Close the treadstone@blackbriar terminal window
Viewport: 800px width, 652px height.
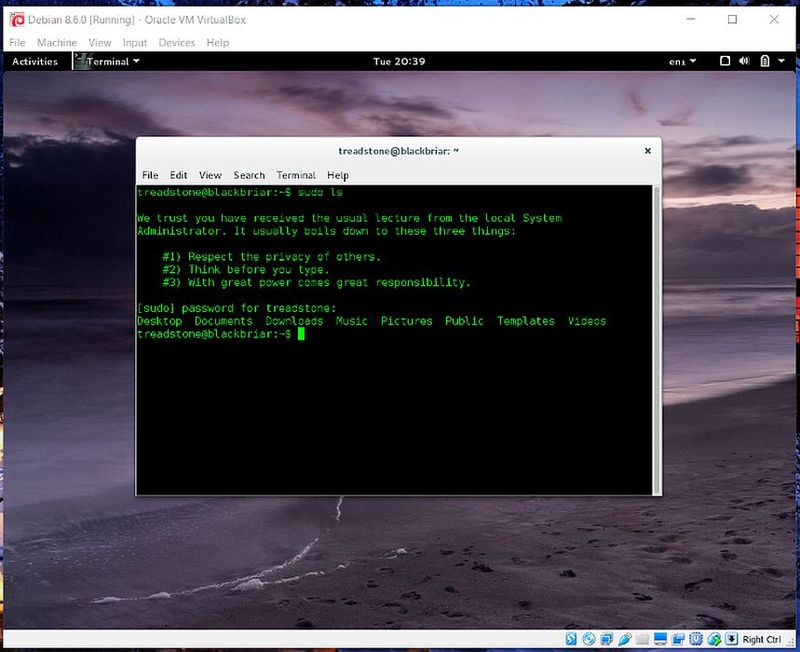647,151
